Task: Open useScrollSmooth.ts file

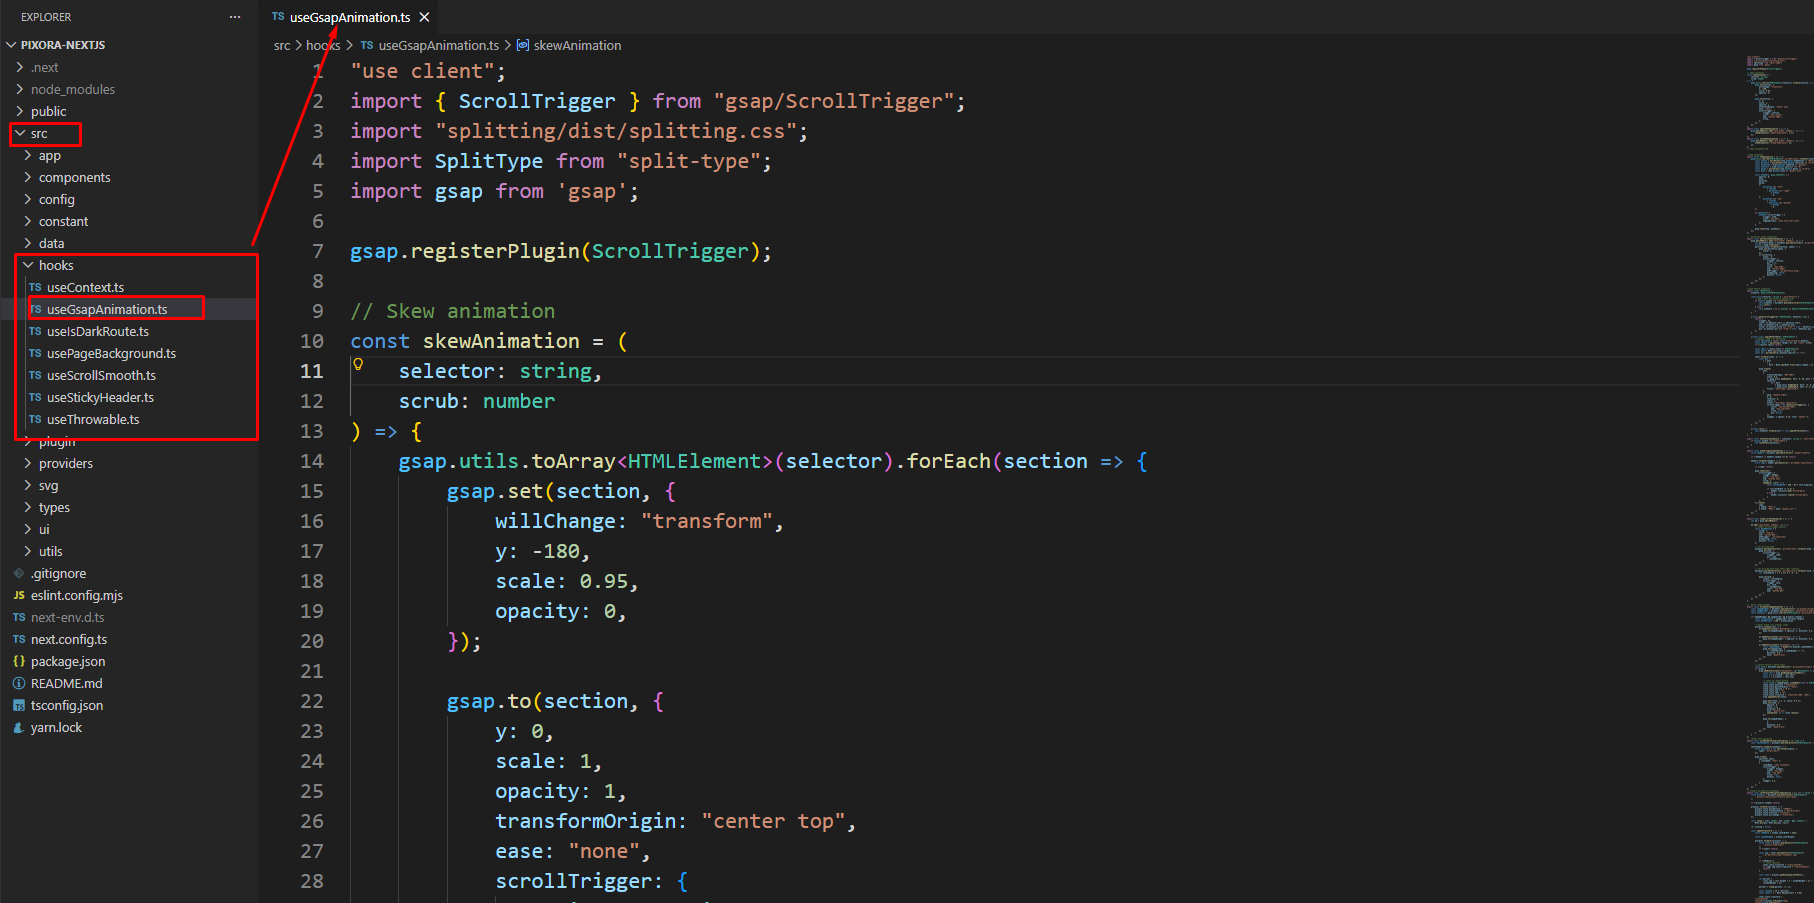Action: click(x=101, y=375)
